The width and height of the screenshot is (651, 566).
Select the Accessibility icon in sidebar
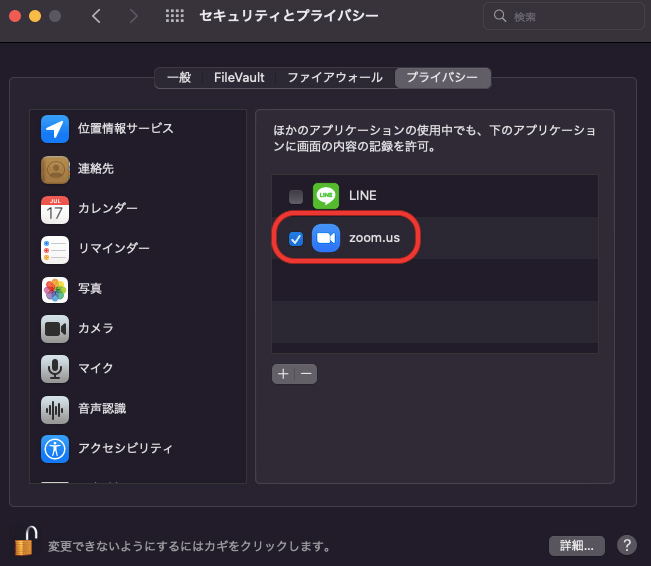coord(55,449)
